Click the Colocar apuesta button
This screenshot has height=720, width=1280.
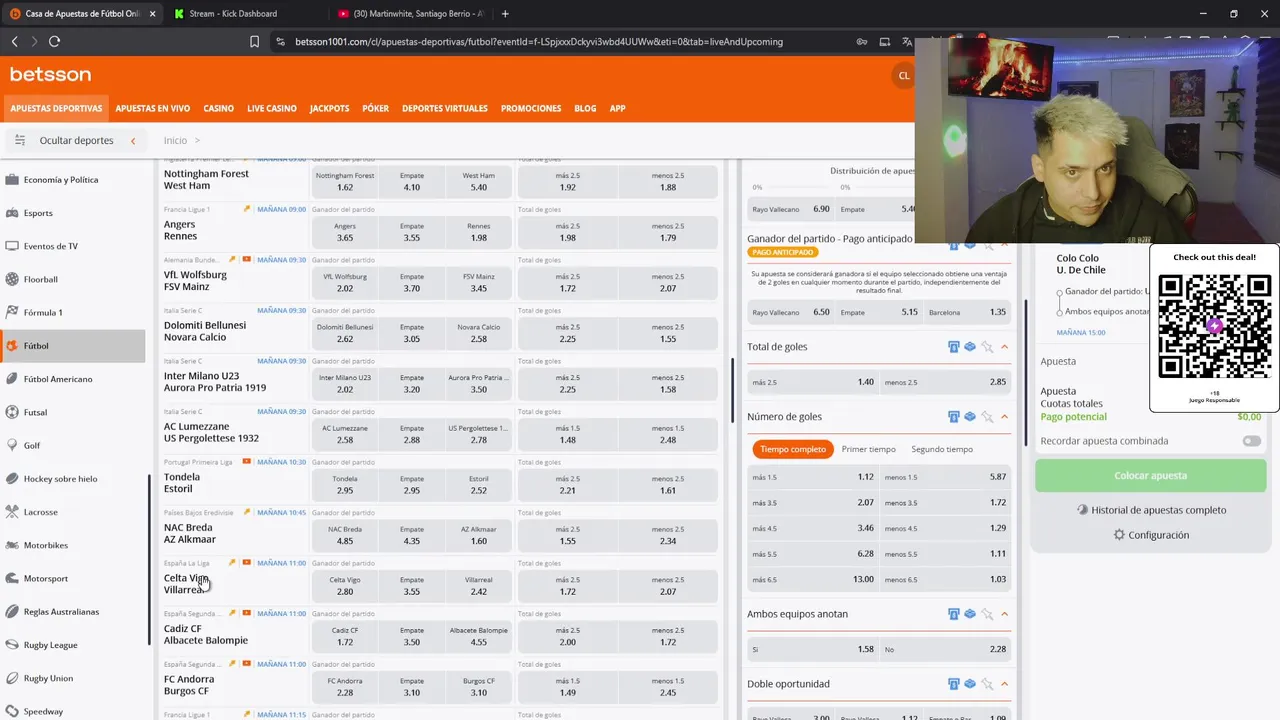(x=1150, y=476)
